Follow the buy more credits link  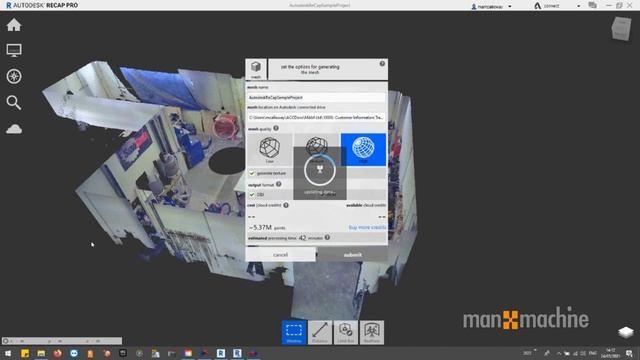coord(367,227)
